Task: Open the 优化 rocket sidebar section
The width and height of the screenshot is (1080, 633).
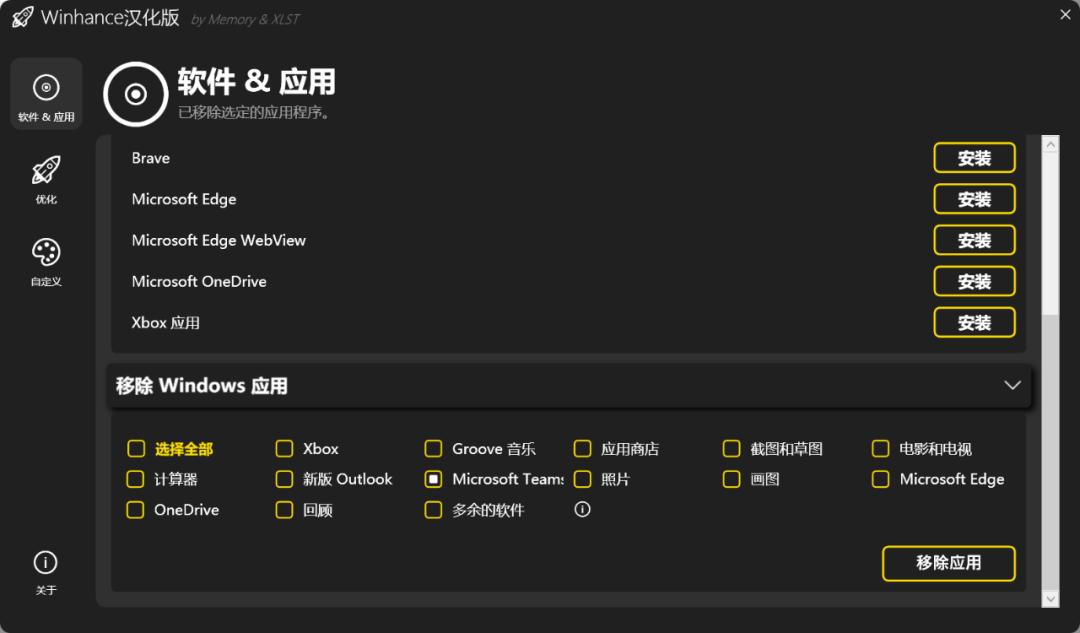Action: click(46, 179)
